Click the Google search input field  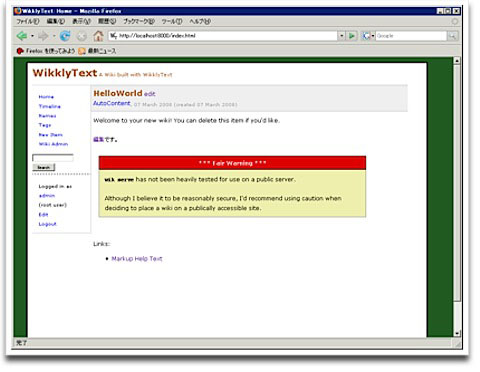coord(411,36)
